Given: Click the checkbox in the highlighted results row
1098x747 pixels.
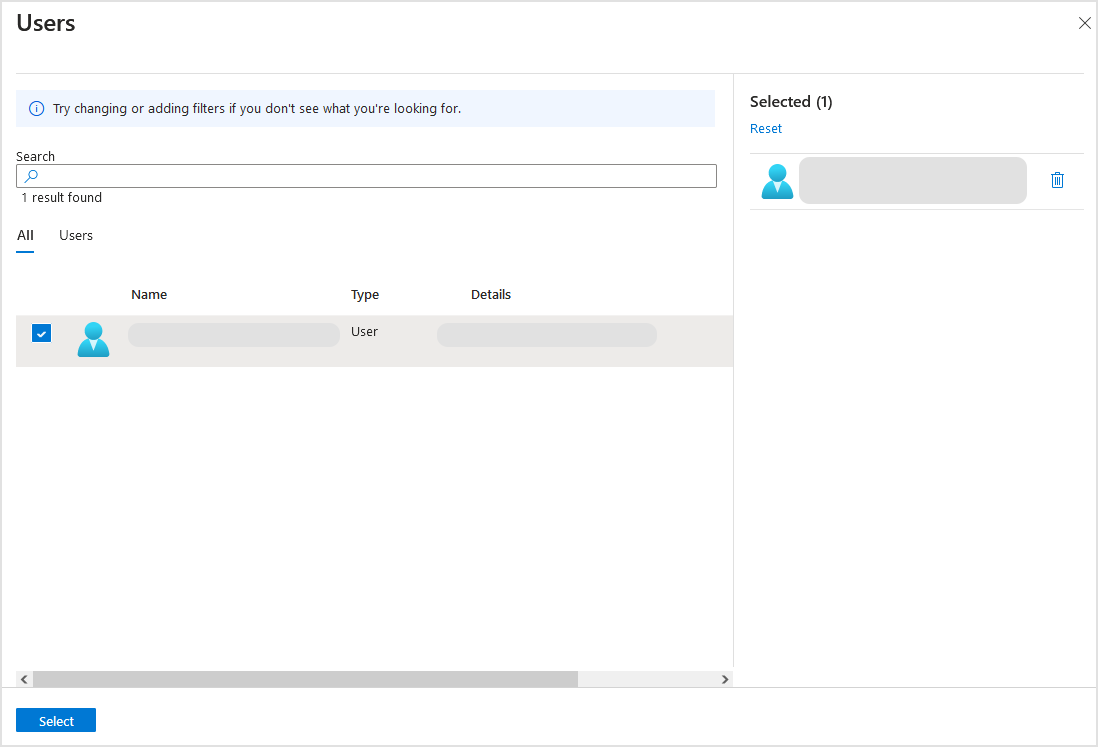Looking at the screenshot, I should [41, 332].
